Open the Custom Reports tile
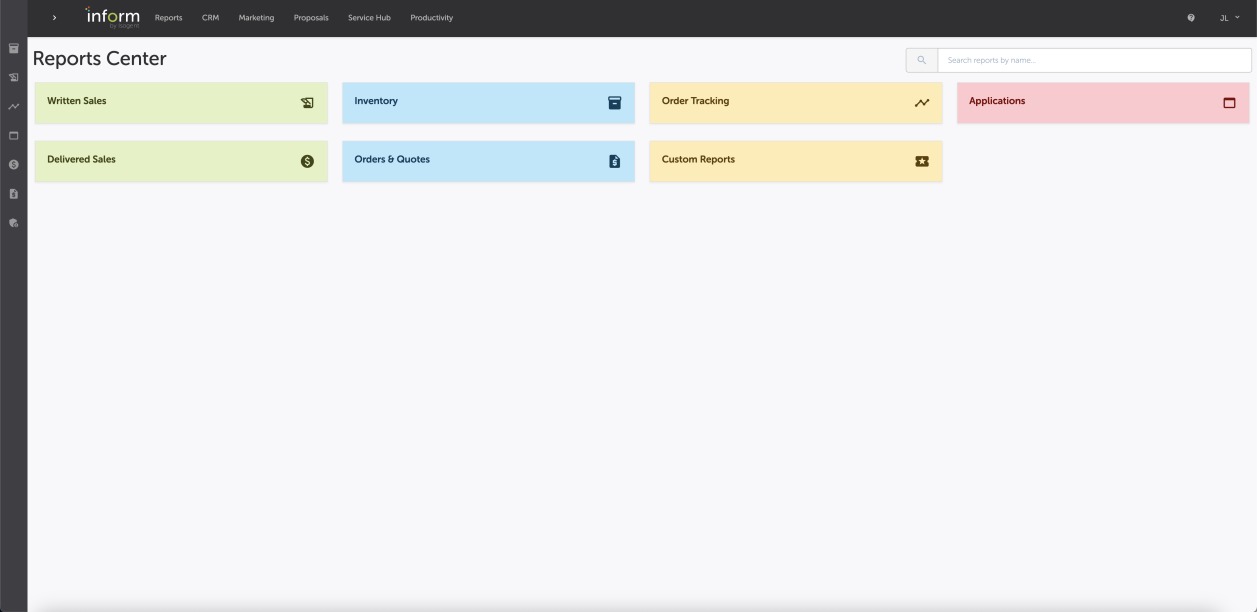This screenshot has height=612, width=1257. 795,161
